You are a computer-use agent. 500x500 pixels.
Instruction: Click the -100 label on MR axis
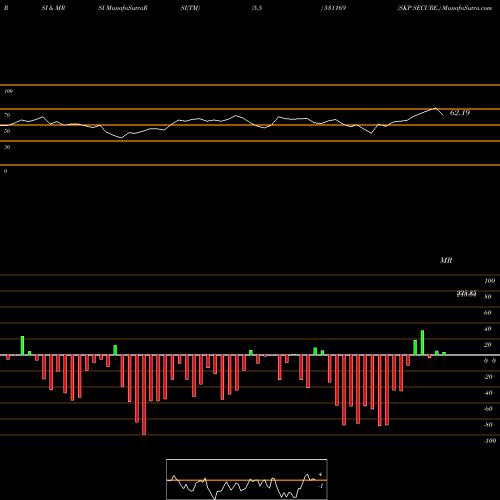point(490,441)
